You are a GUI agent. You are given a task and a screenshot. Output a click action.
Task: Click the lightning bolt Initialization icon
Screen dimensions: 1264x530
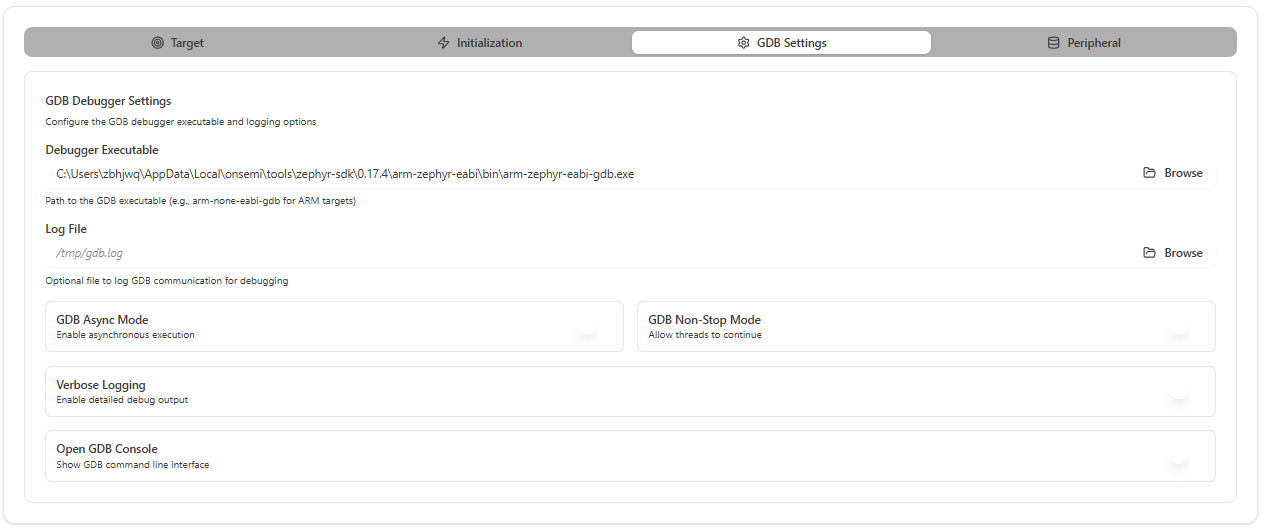[x=444, y=43]
